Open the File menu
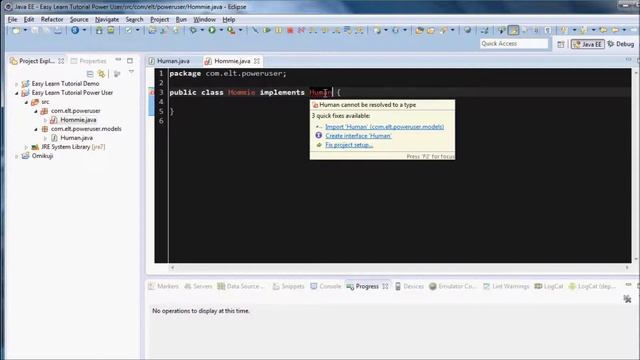The image size is (640, 360). pyautogui.click(x=12, y=19)
